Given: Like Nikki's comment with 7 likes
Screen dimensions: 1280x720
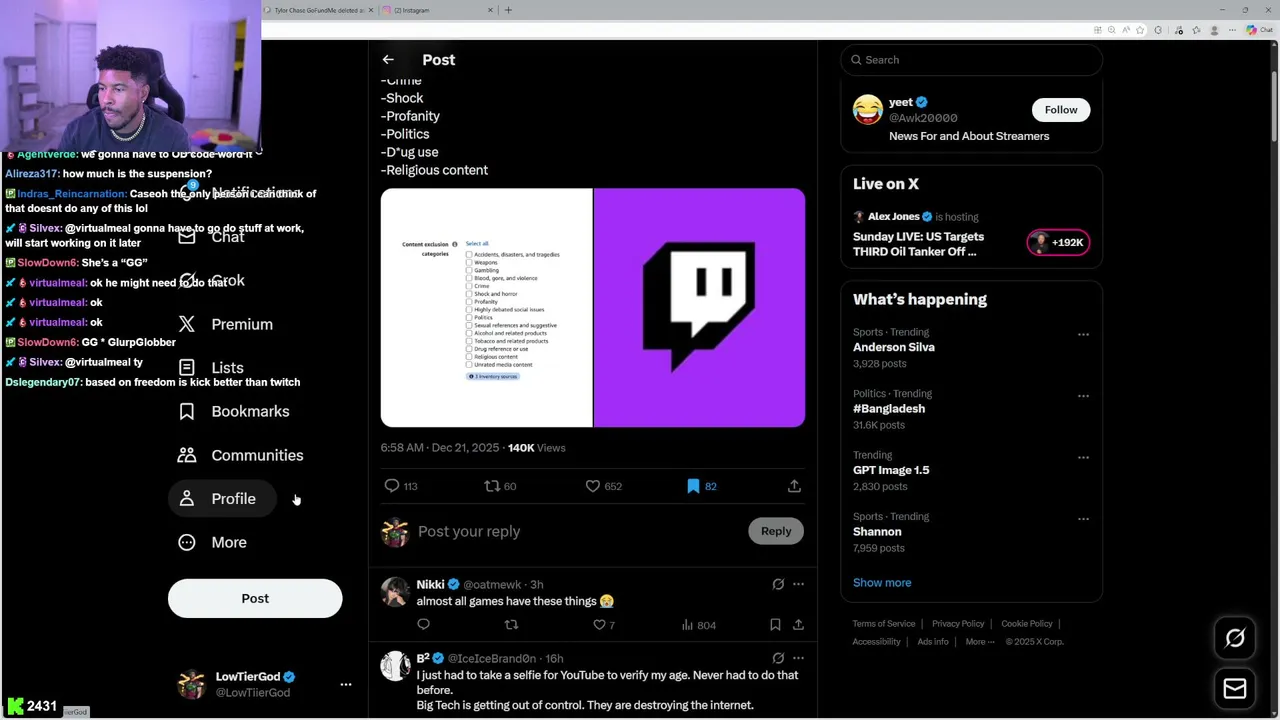Looking at the screenshot, I should pyautogui.click(x=603, y=625).
